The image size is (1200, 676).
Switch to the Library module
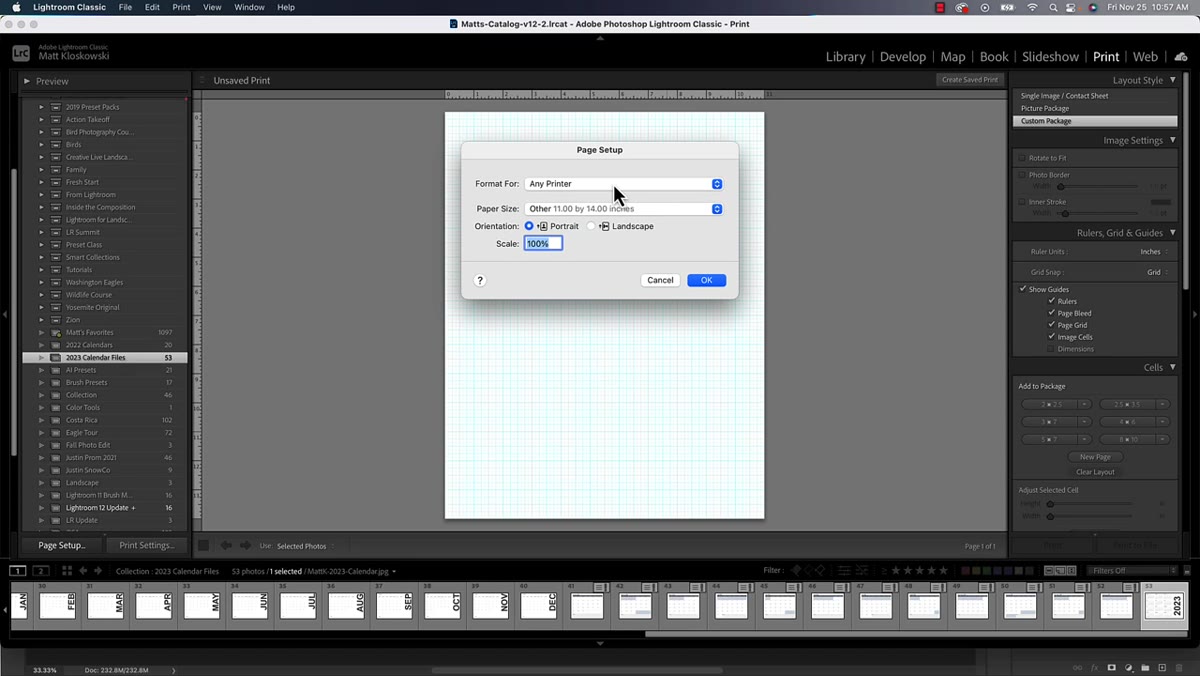[x=845, y=57]
